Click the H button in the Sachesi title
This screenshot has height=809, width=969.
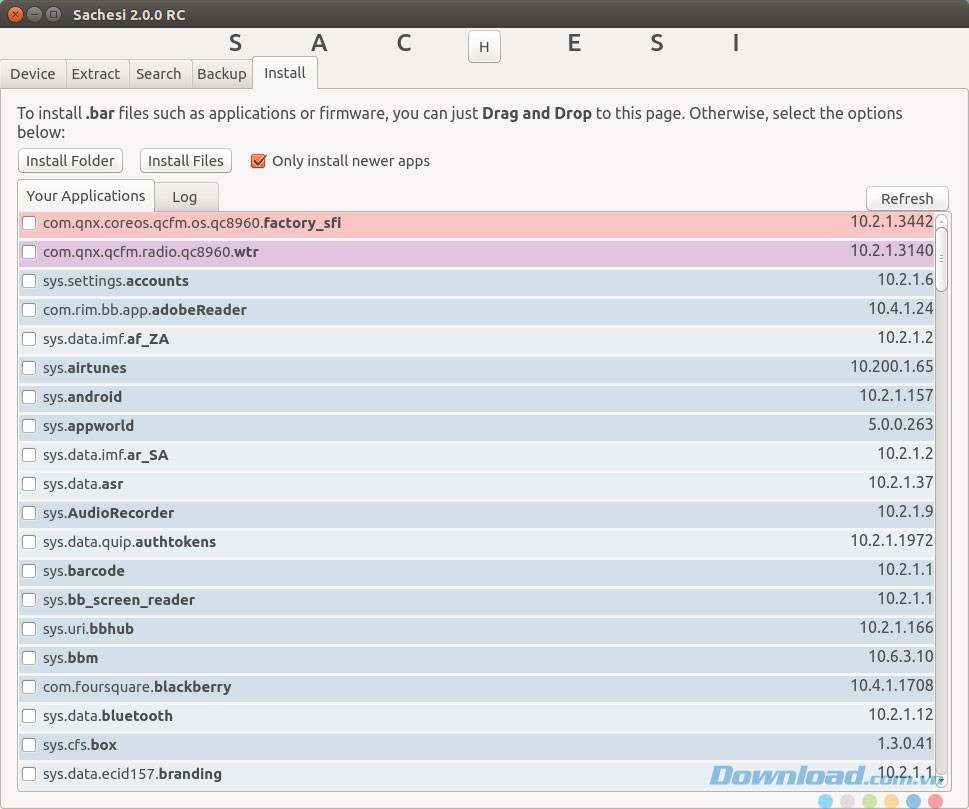click(x=484, y=47)
